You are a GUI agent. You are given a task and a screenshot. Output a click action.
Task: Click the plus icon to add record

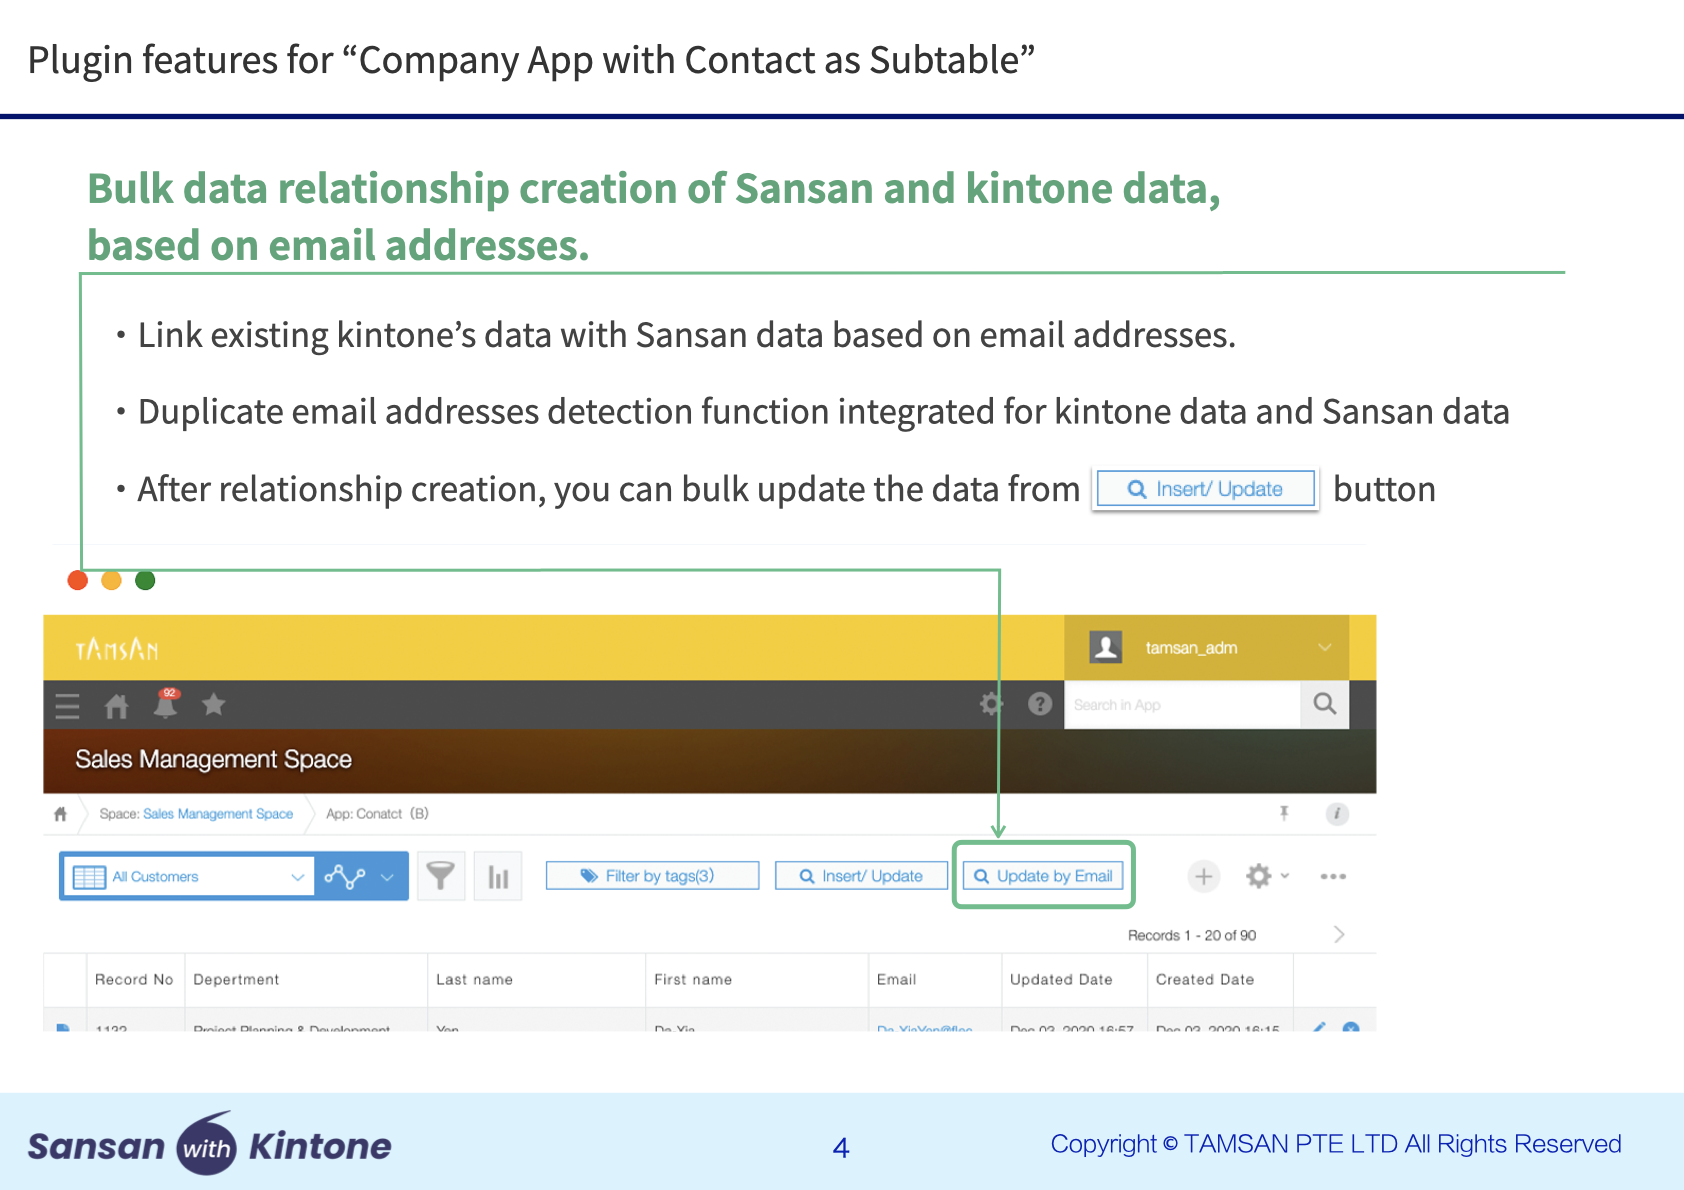tap(1203, 877)
